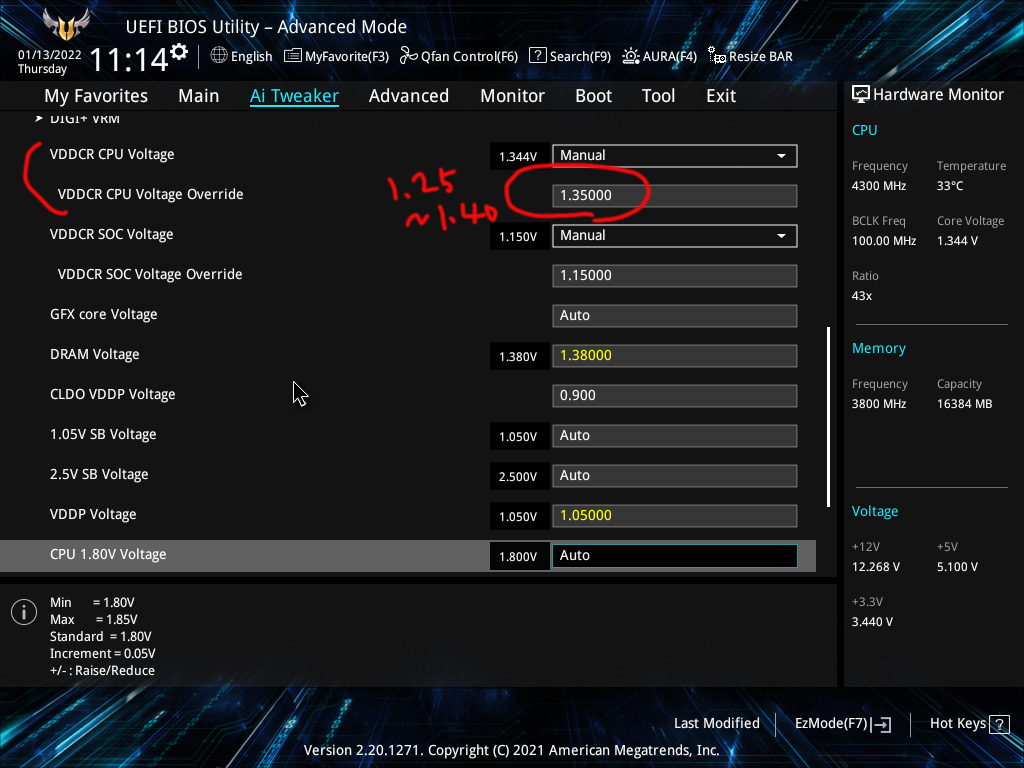Click the 3800 MHz memory frequency value
Viewport: 1024px width, 768px height.
[879, 404]
